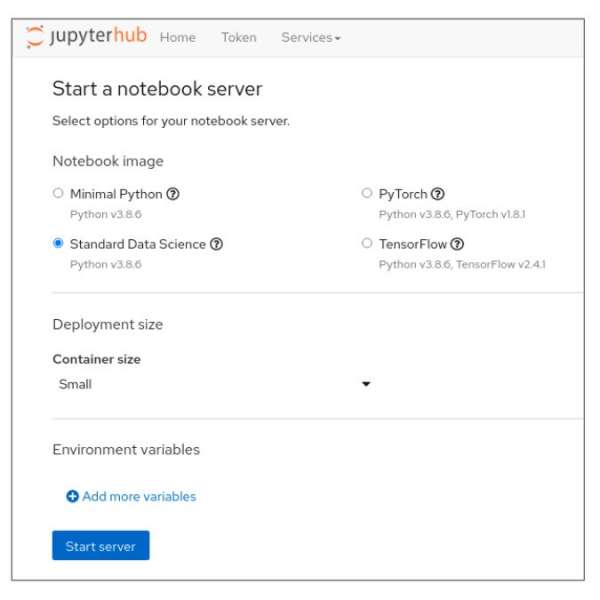The image size is (600, 600).
Task: Click the JupyterHub logo
Action: (85, 37)
